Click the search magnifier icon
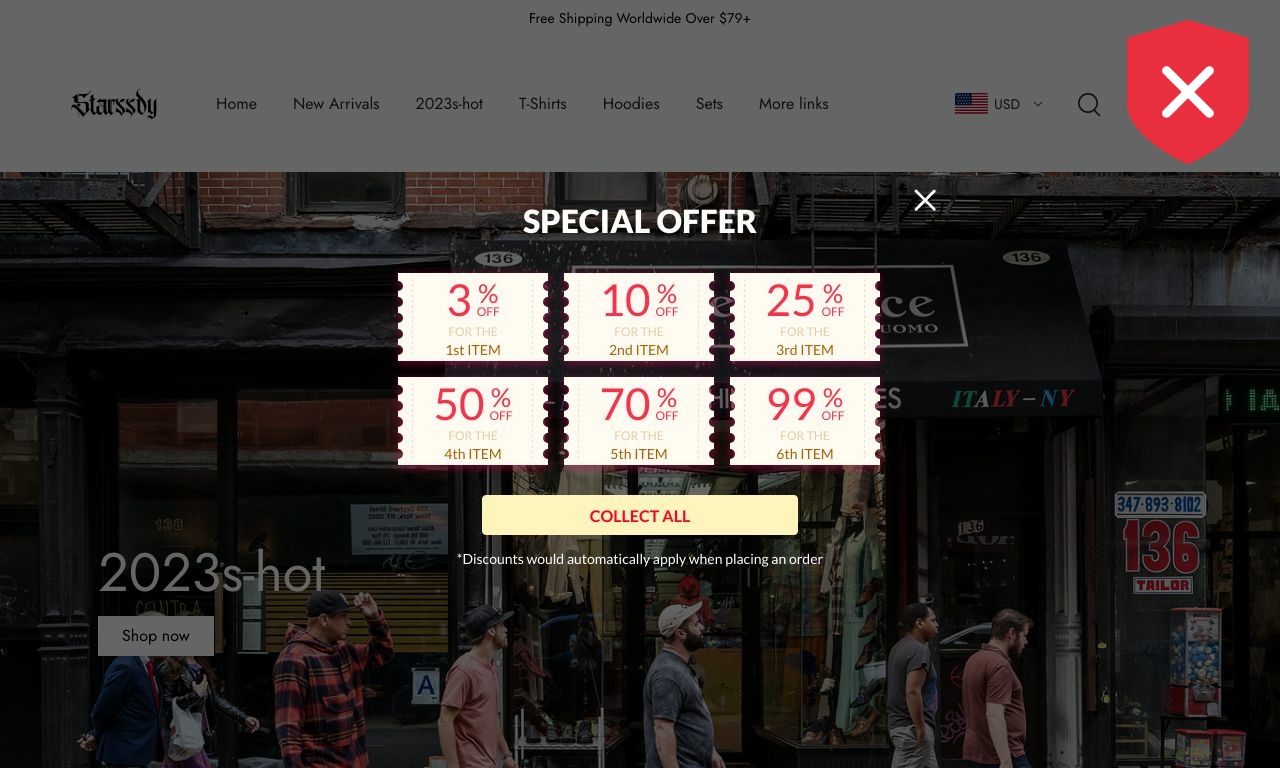 pos(1089,104)
